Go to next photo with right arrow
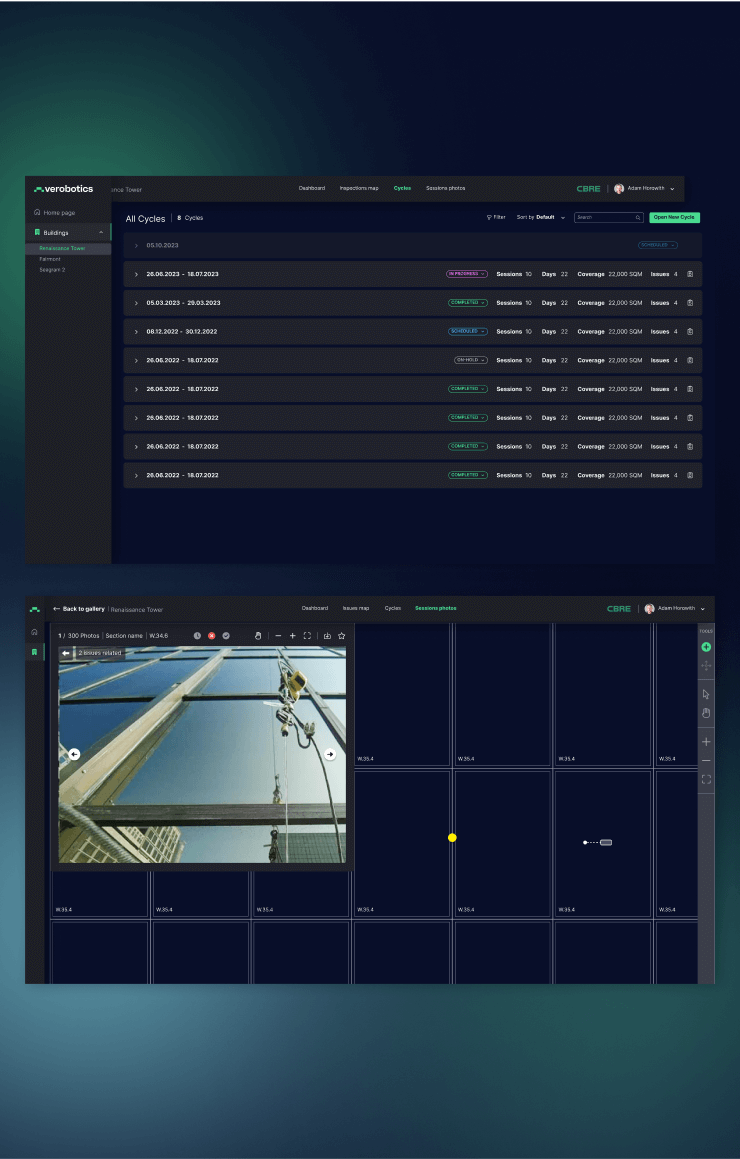 [x=330, y=754]
